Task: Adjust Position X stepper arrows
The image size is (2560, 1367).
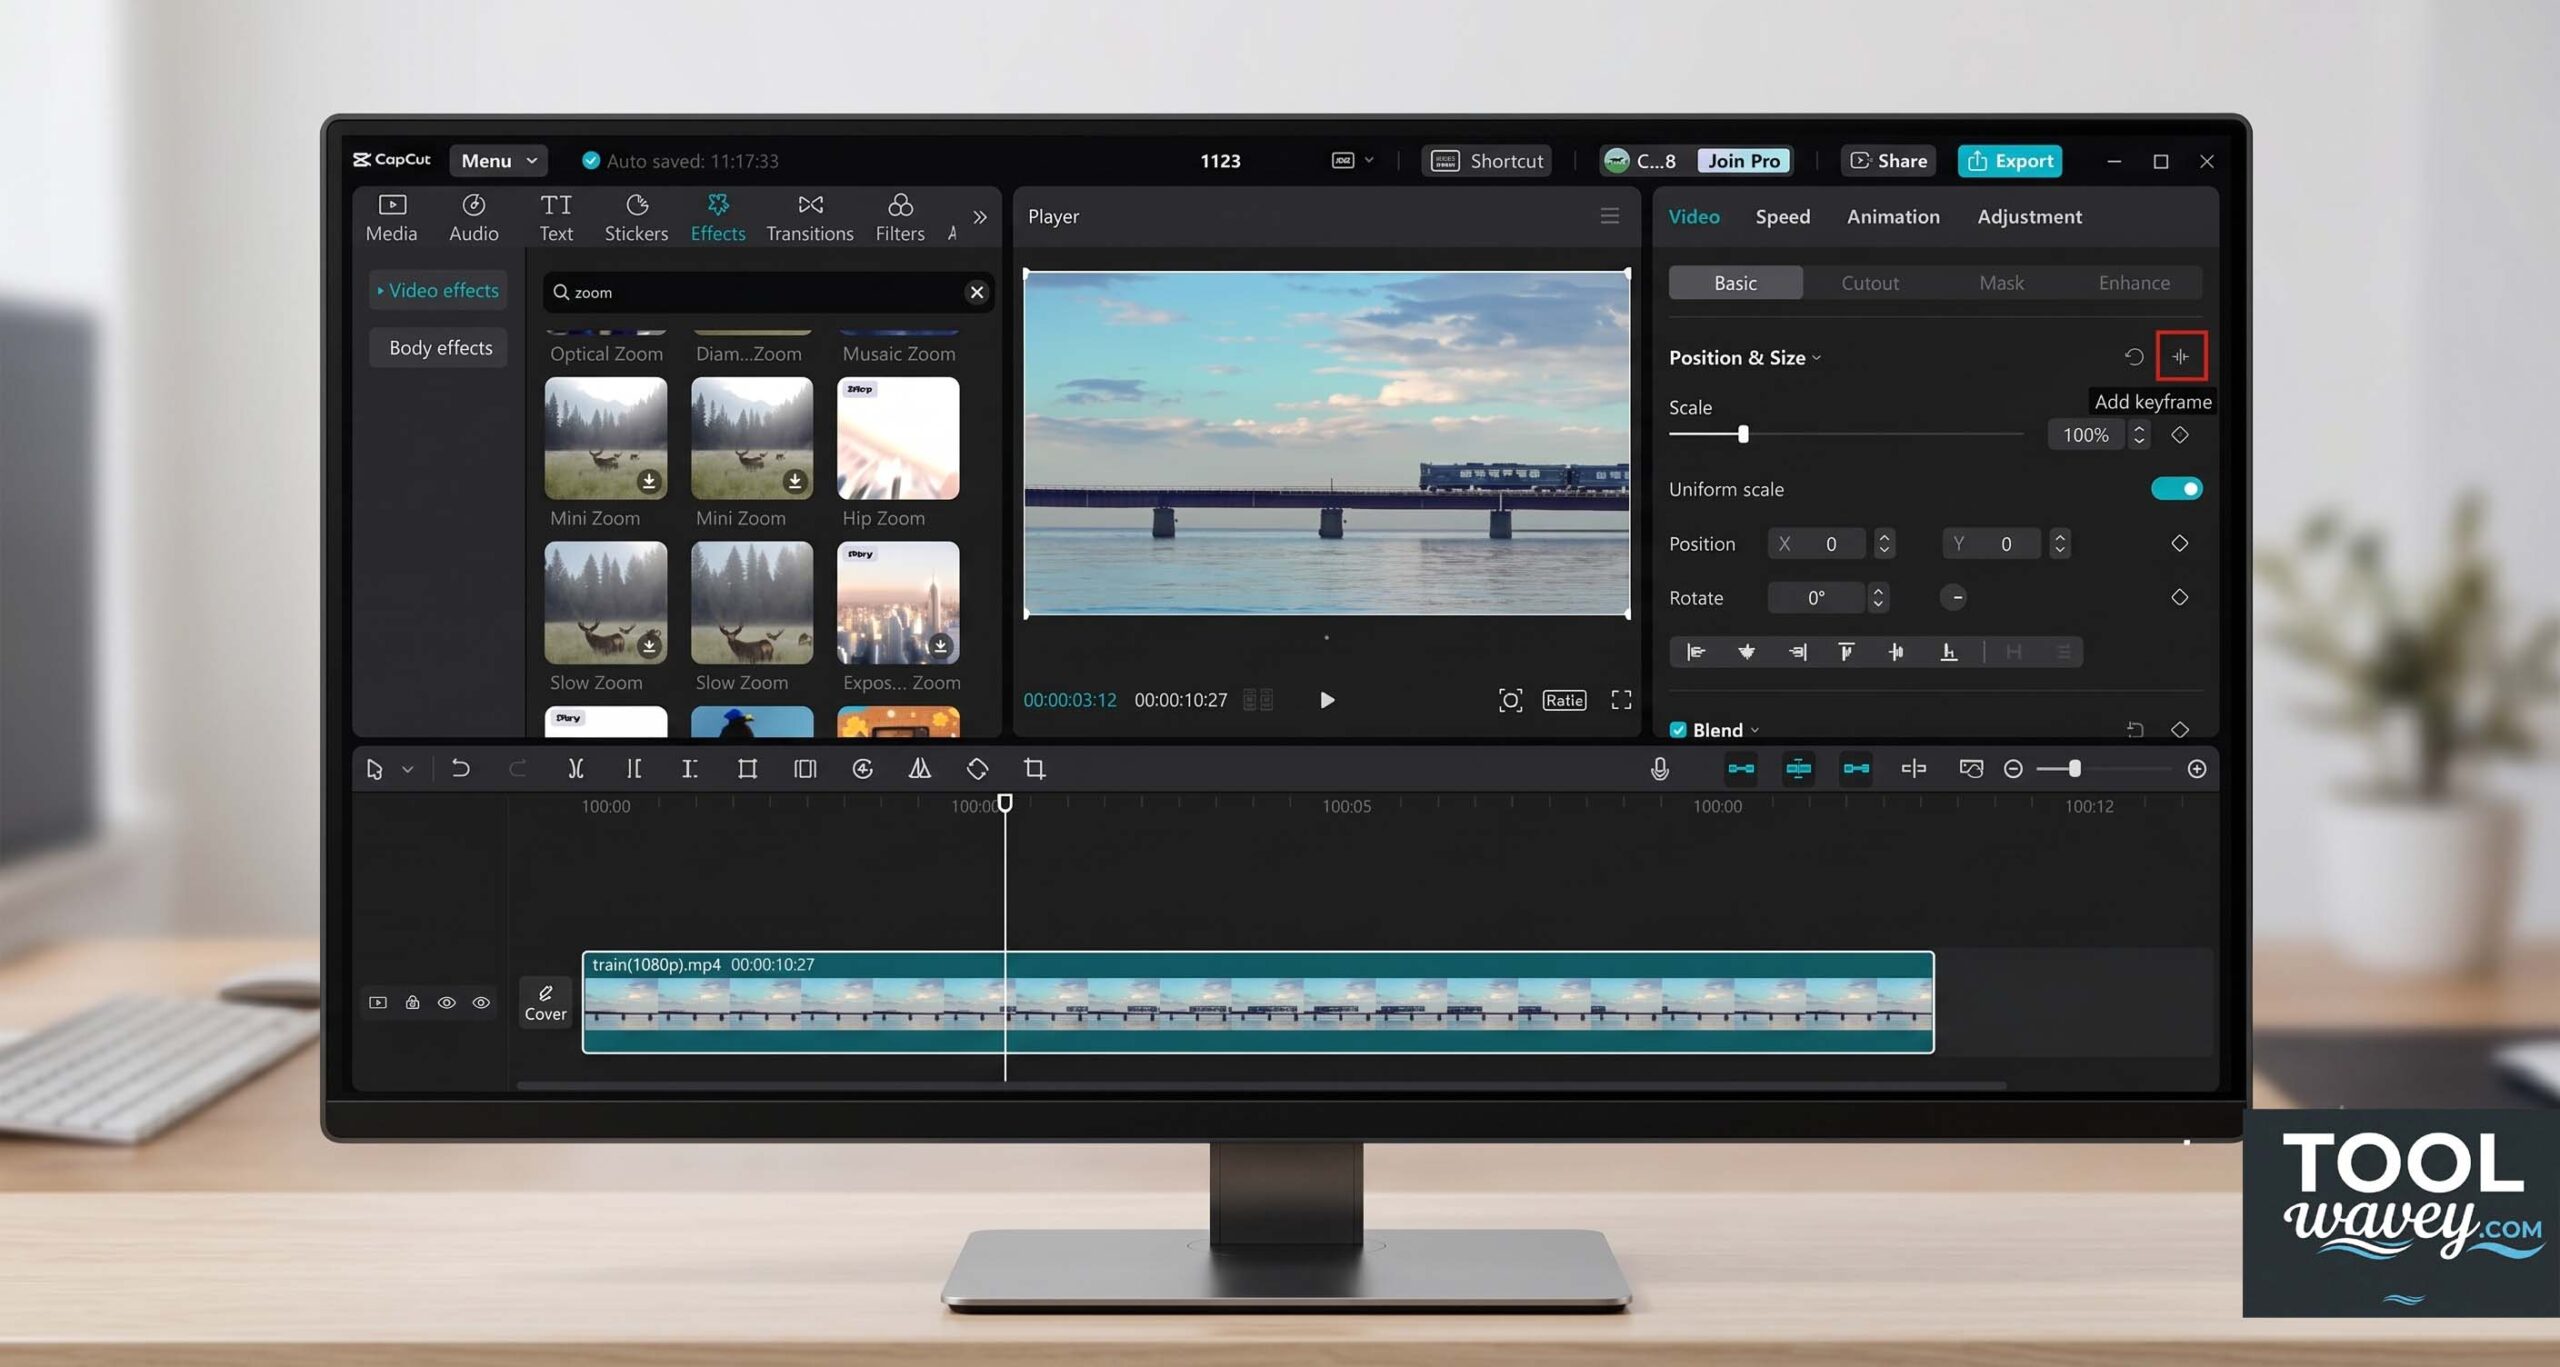Action: coord(1884,543)
